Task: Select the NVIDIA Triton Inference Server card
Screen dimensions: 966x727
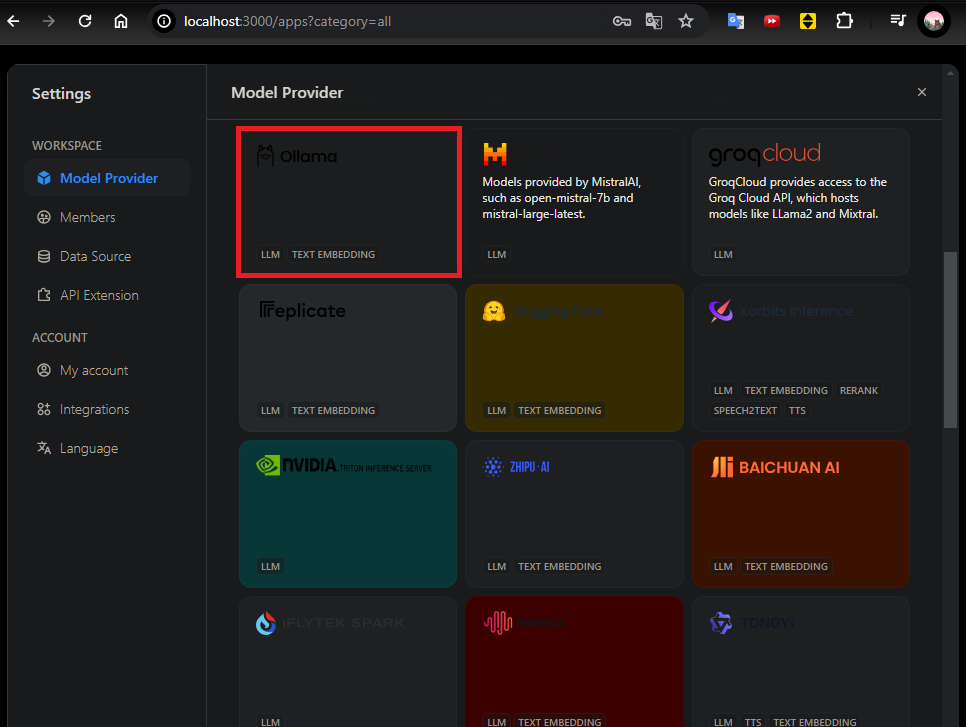Action: (348, 514)
